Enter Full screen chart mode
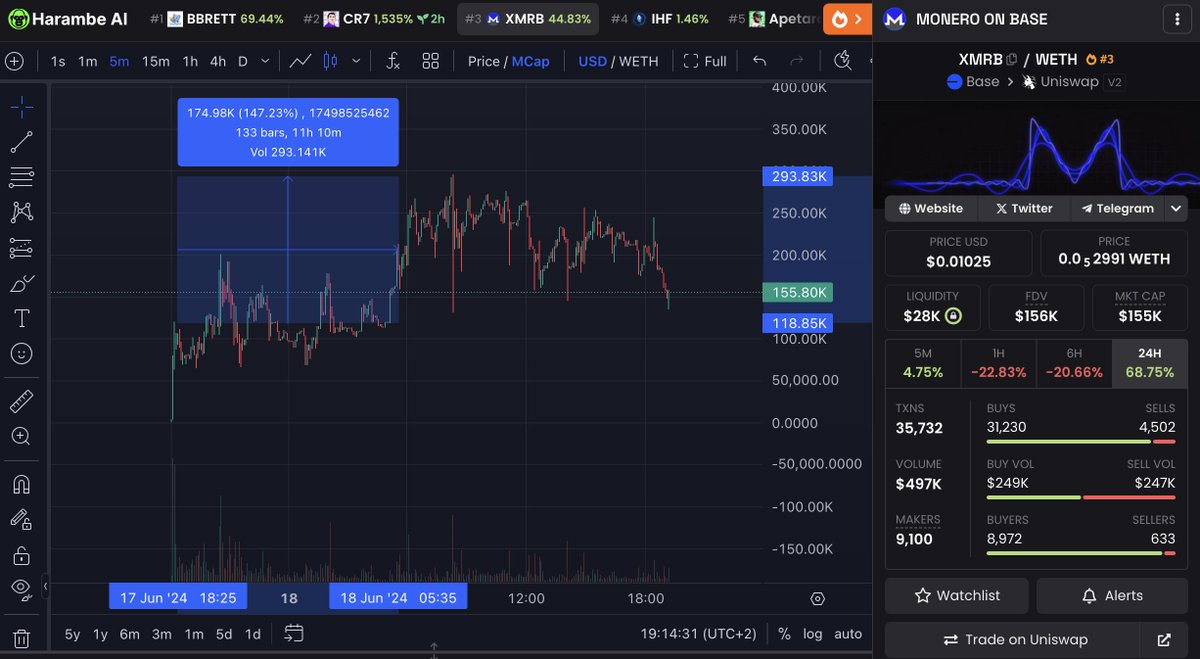1200x659 pixels. tap(705, 61)
